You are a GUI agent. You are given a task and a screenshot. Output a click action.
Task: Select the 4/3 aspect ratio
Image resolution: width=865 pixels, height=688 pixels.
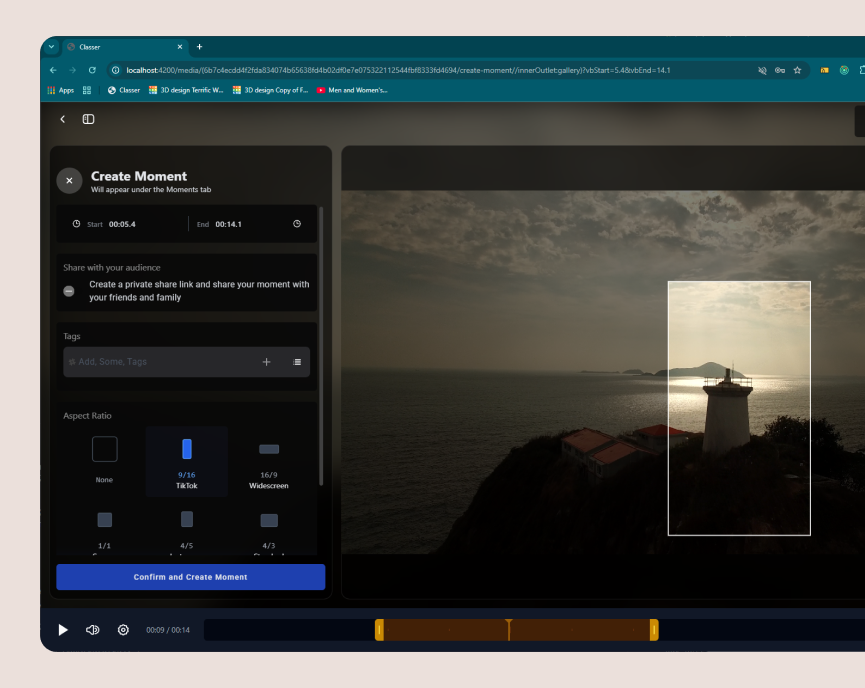[269, 529]
